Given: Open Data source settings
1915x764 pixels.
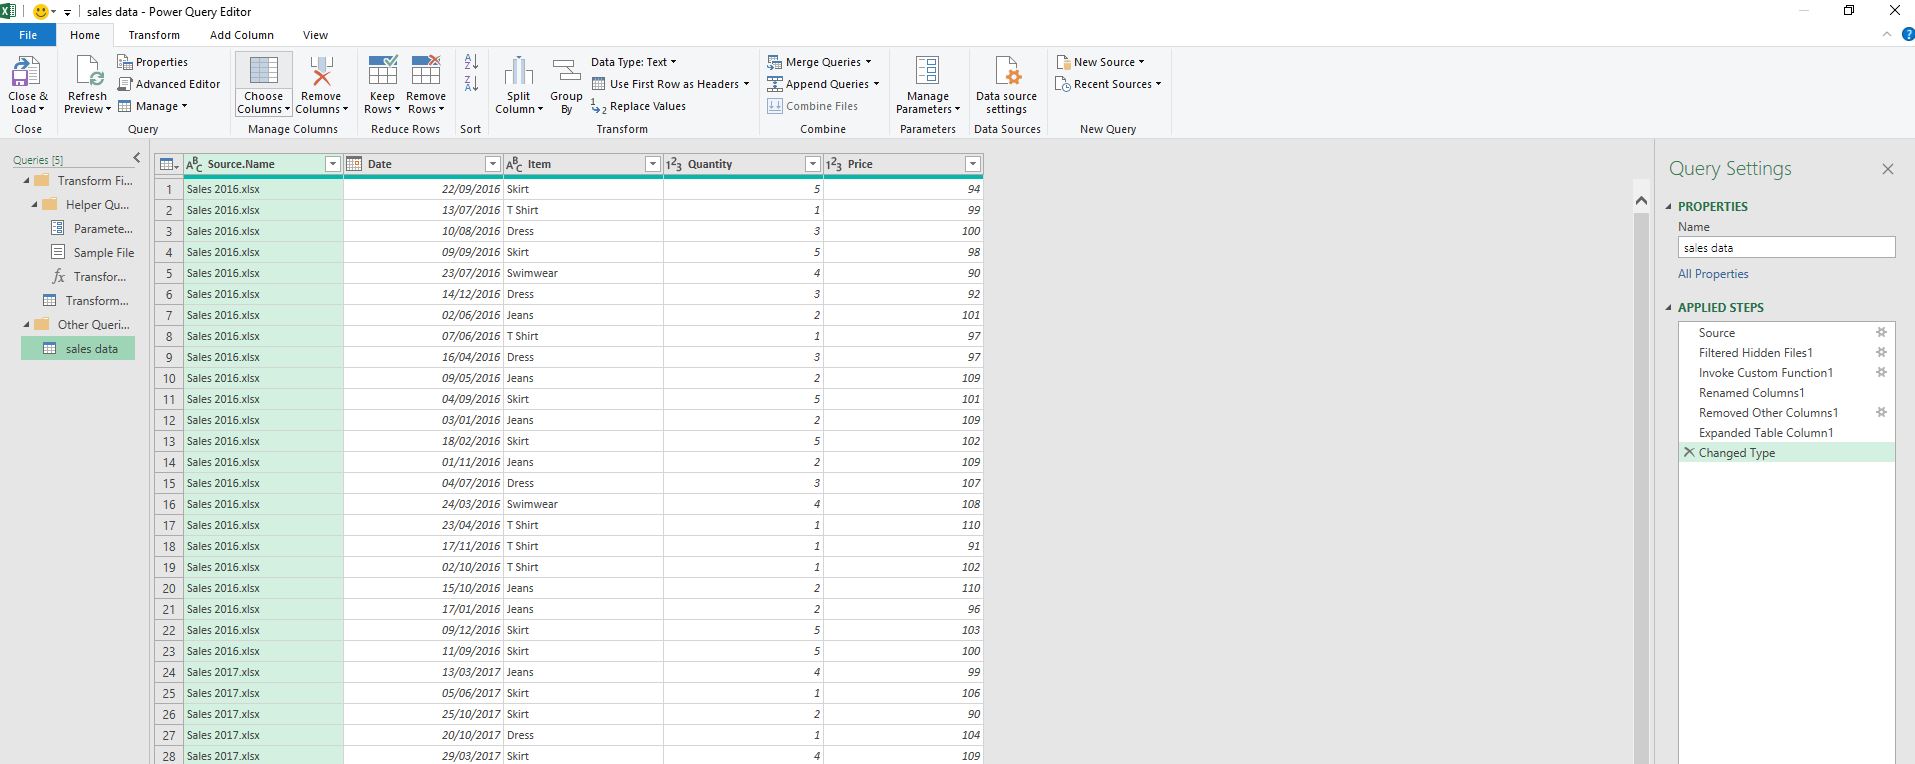Looking at the screenshot, I should 1006,73.
